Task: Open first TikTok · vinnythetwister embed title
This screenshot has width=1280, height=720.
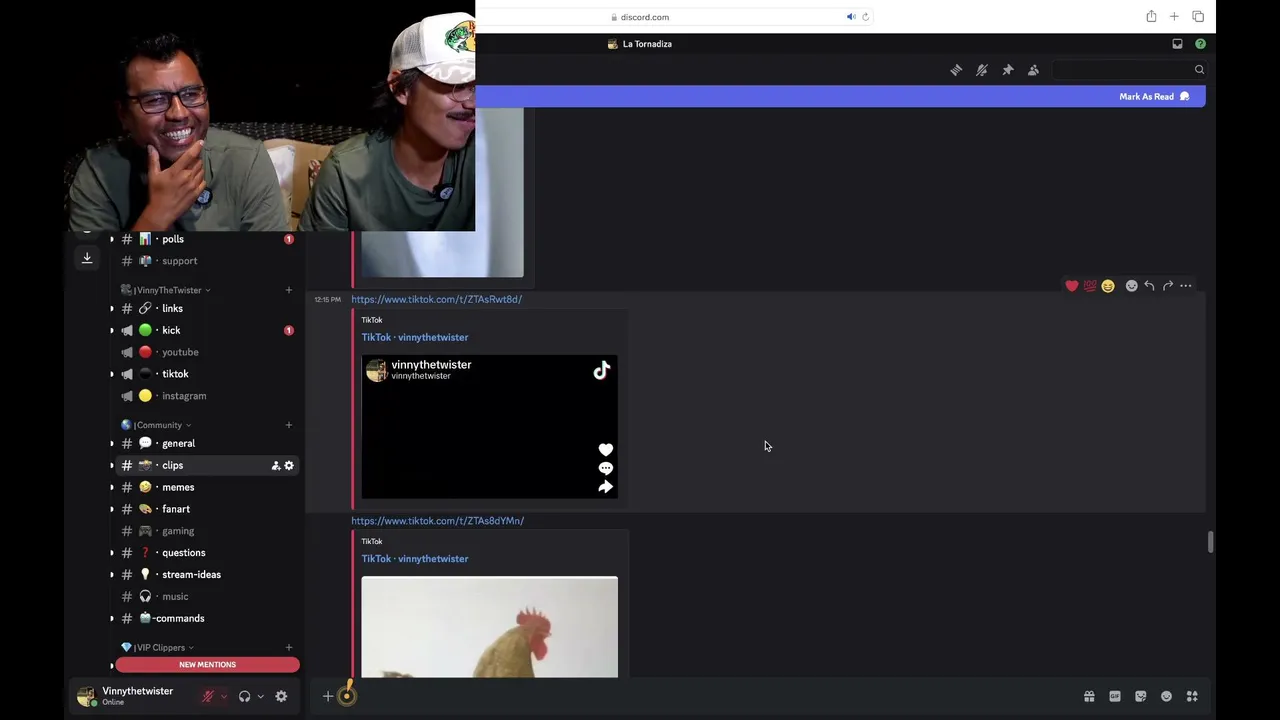Action: [x=415, y=337]
